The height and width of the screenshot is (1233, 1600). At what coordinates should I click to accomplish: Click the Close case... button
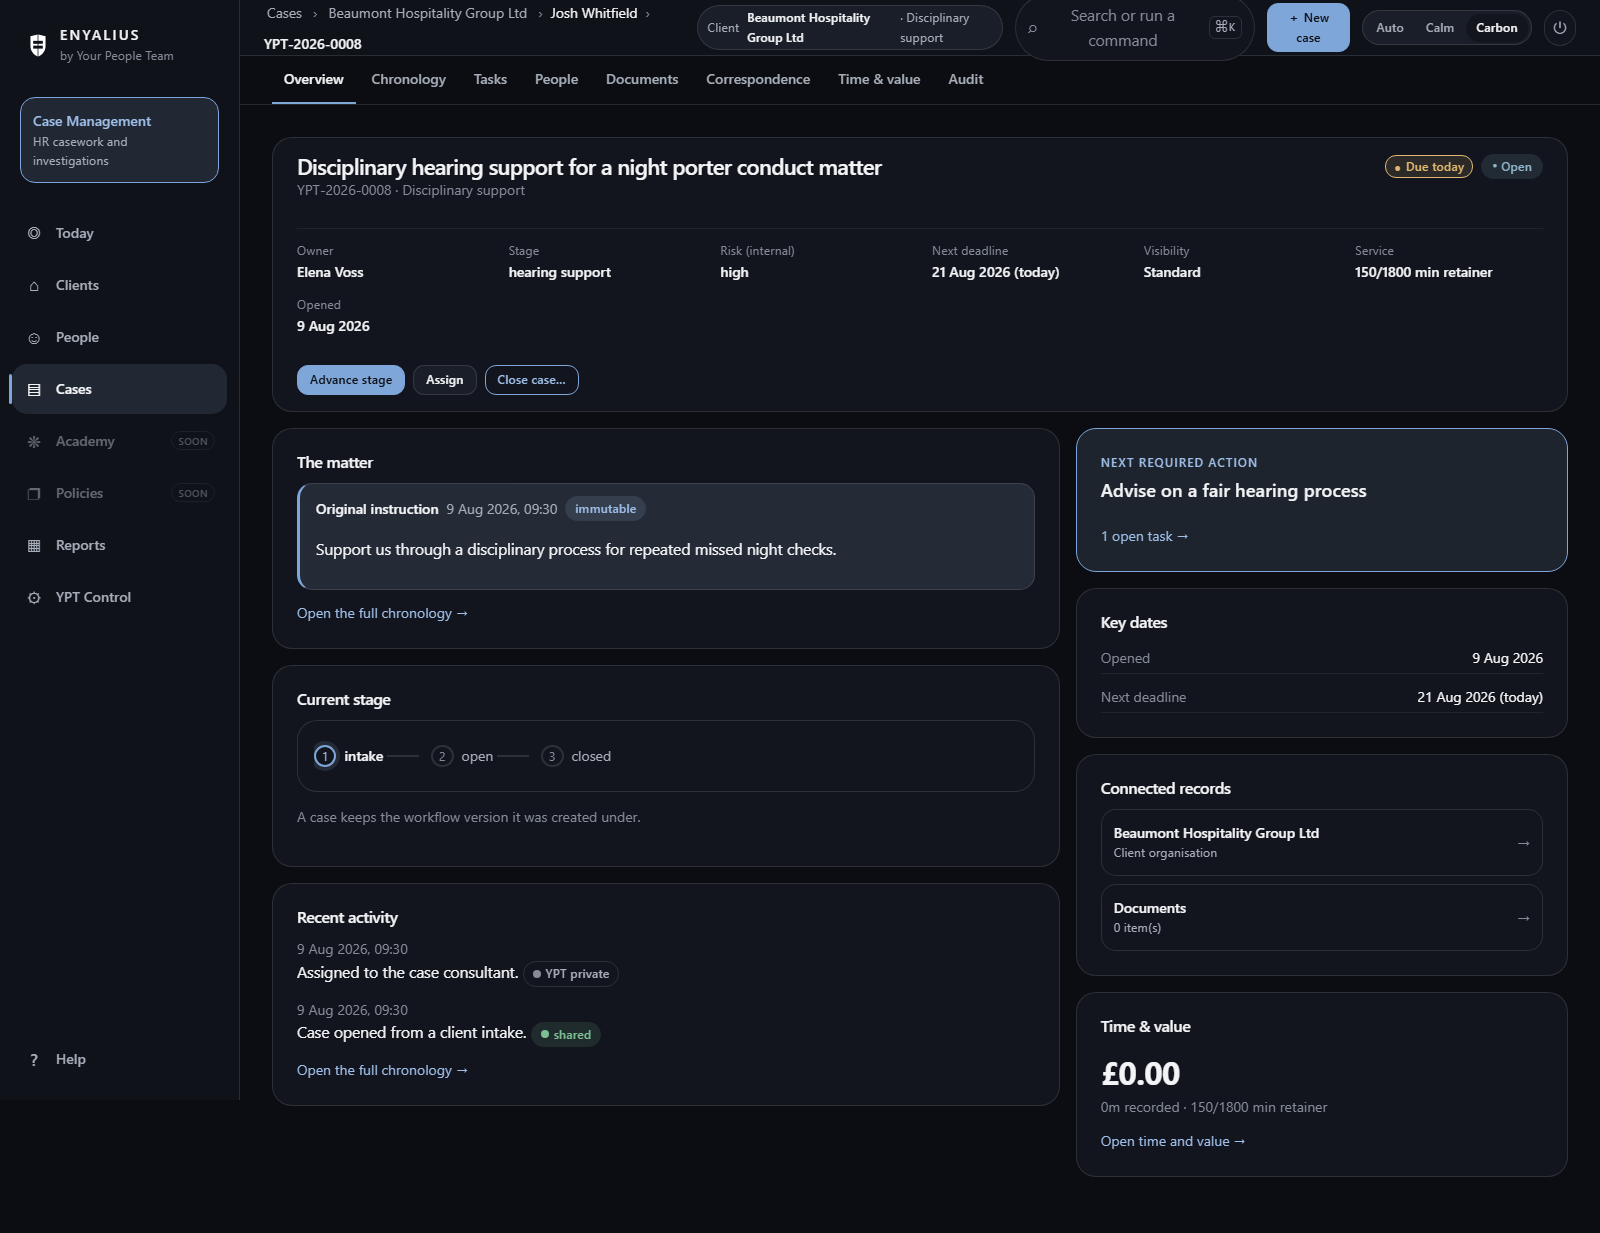tap(531, 380)
